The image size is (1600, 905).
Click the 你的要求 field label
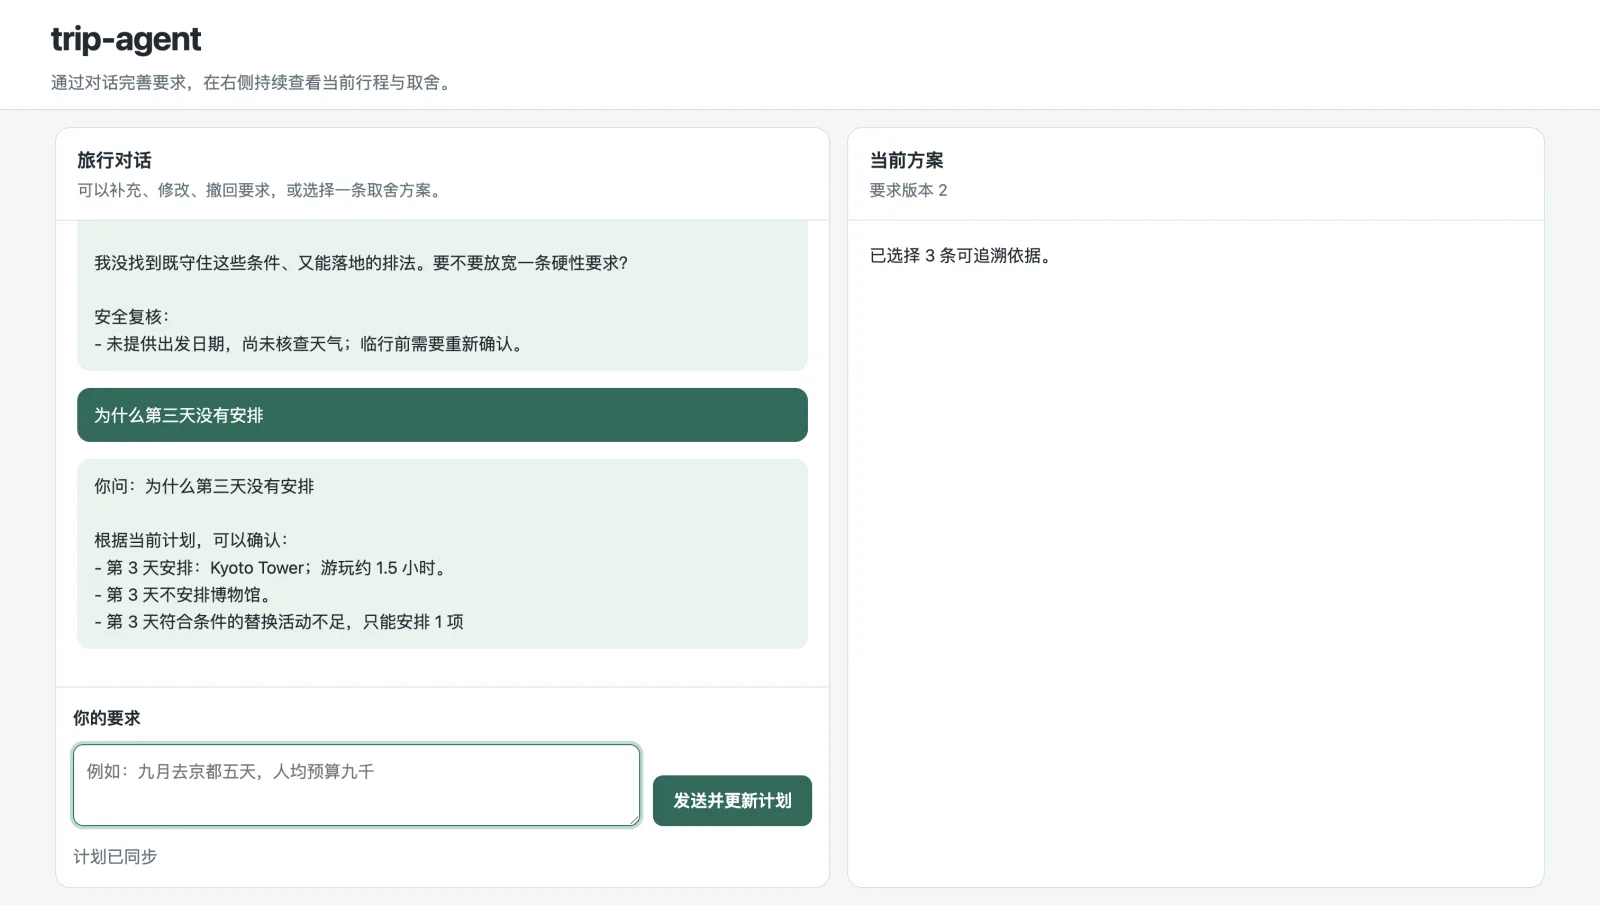pyautogui.click(x=107, y=718)
